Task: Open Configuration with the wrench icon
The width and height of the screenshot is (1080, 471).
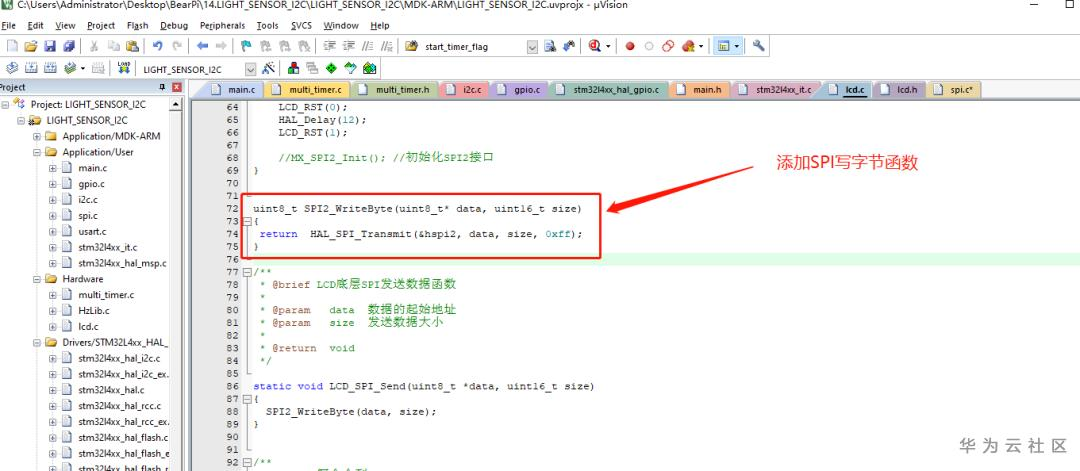Action: pos(758,46)
